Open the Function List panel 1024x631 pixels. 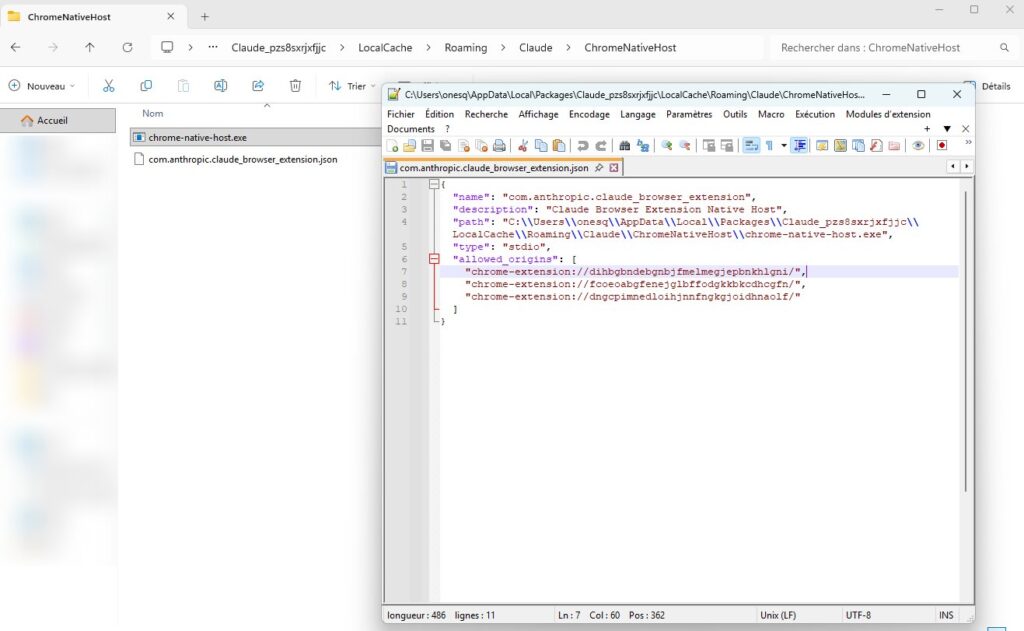coord(876,146)
